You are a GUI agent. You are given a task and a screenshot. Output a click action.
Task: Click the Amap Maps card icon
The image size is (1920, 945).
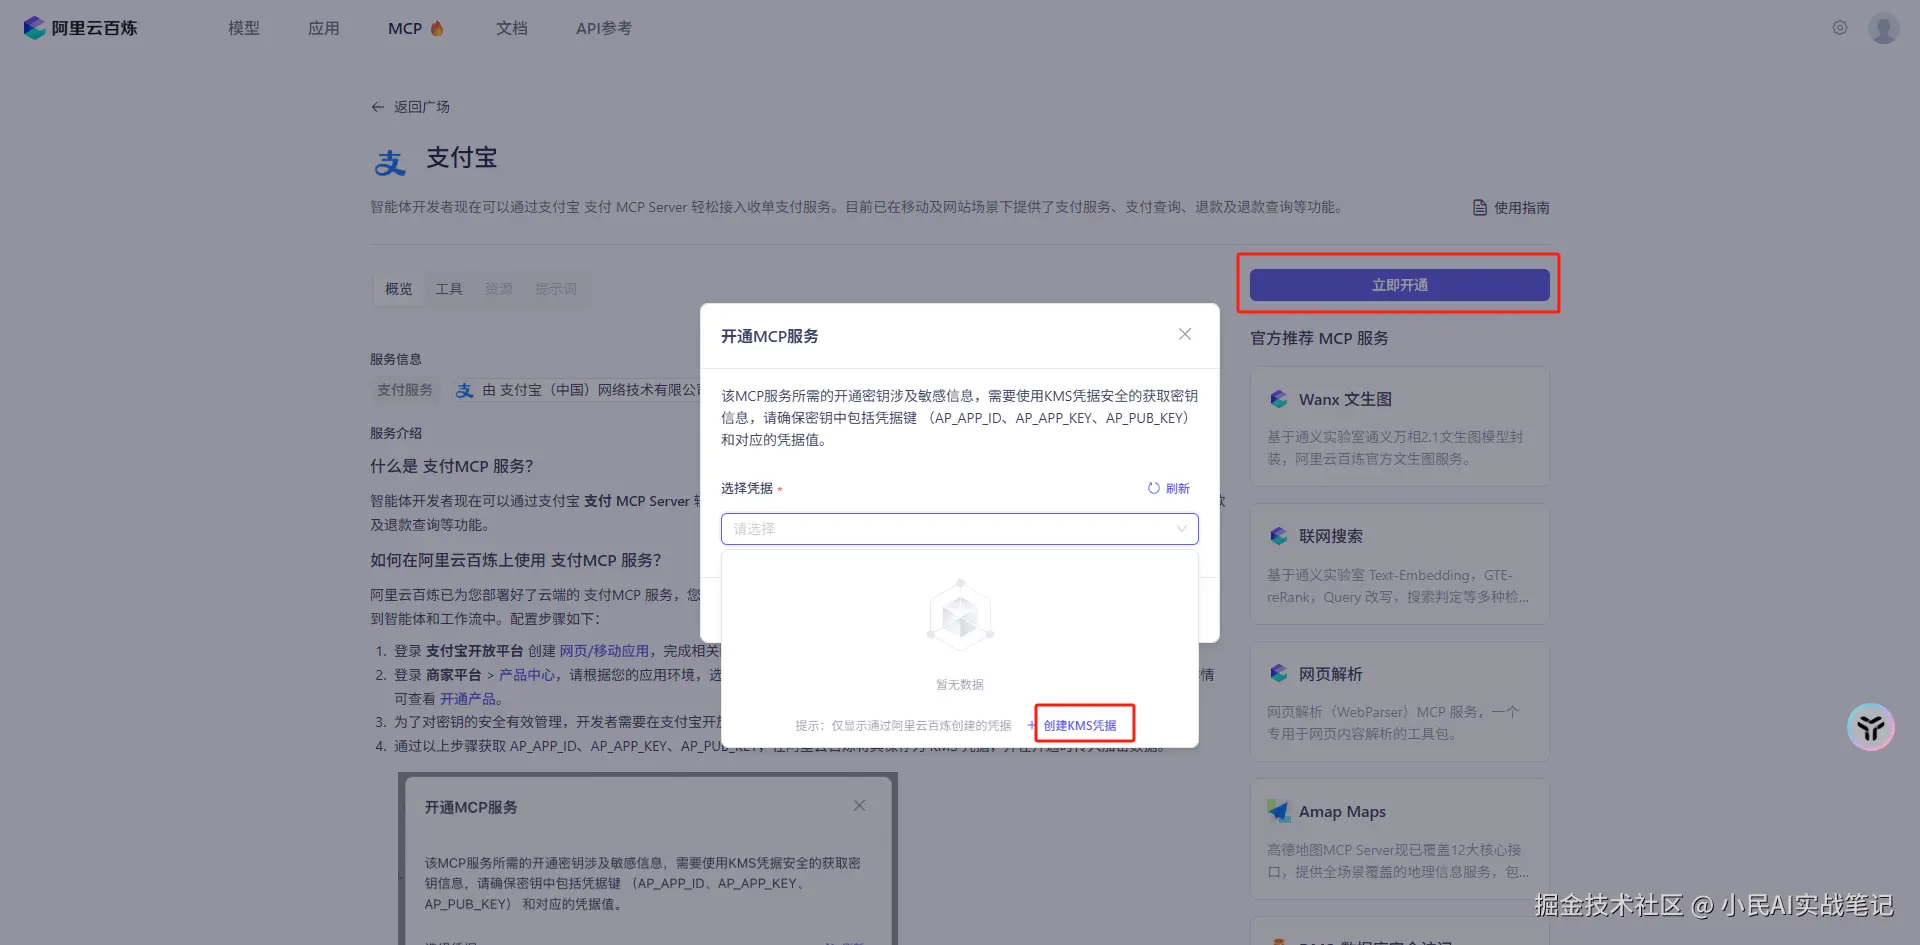(x=1279, y=811)
